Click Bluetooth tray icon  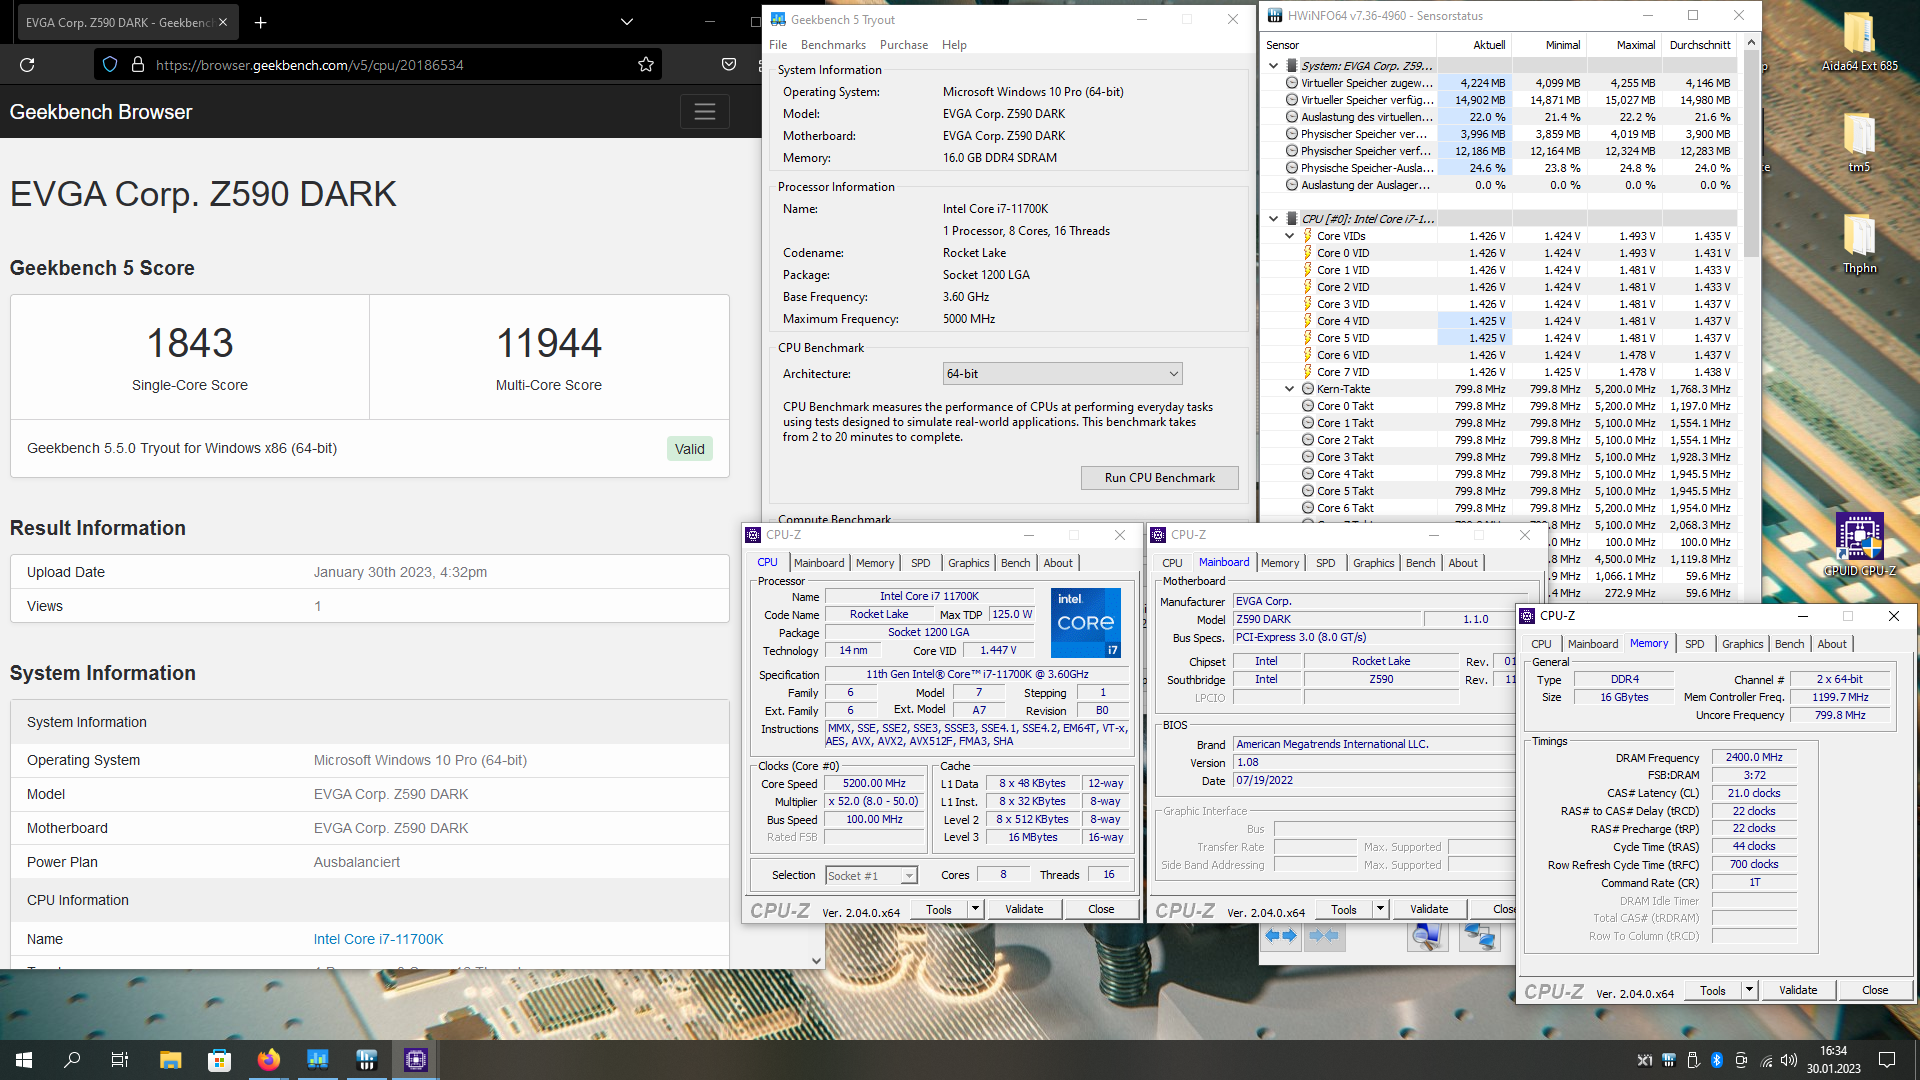1717,1060
